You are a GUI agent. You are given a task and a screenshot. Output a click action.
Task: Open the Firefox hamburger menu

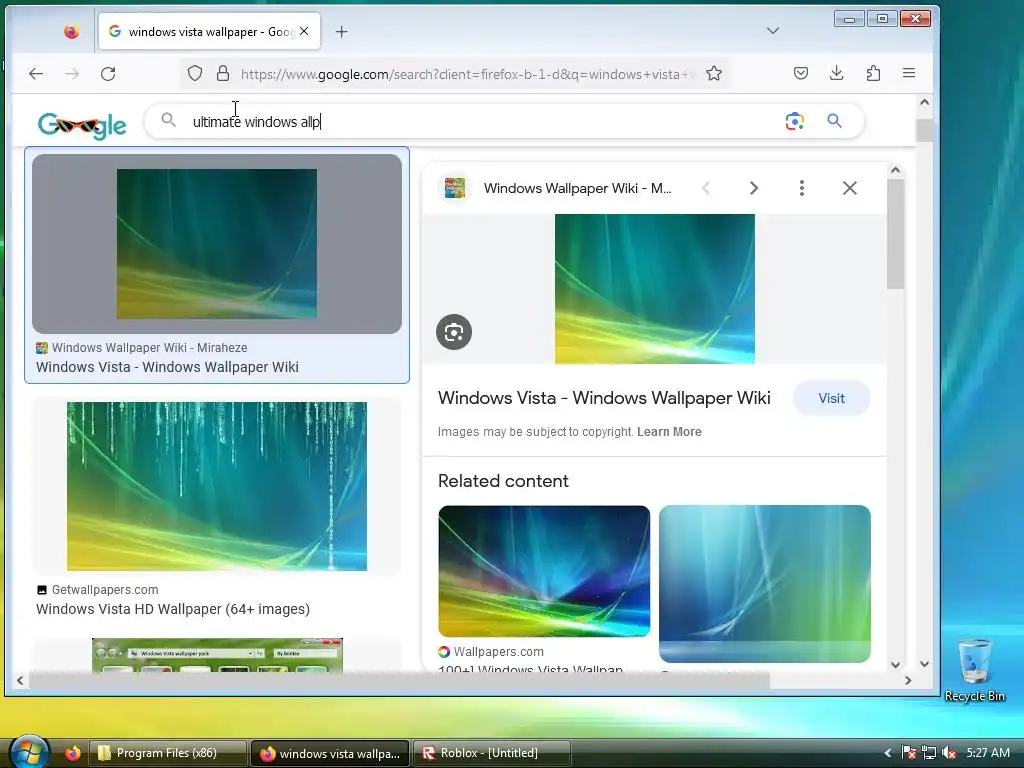tap(908, 73)
